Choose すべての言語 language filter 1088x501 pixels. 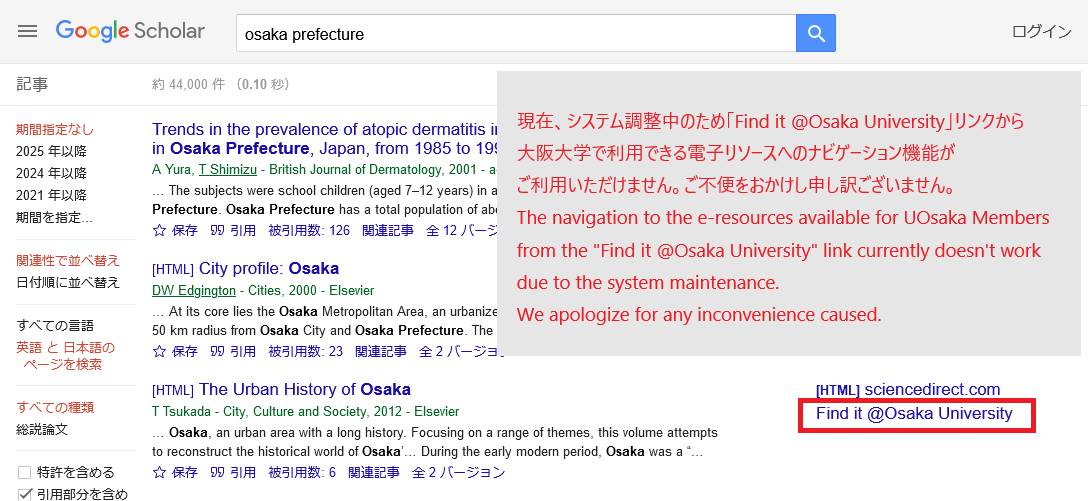click(55, 325)
